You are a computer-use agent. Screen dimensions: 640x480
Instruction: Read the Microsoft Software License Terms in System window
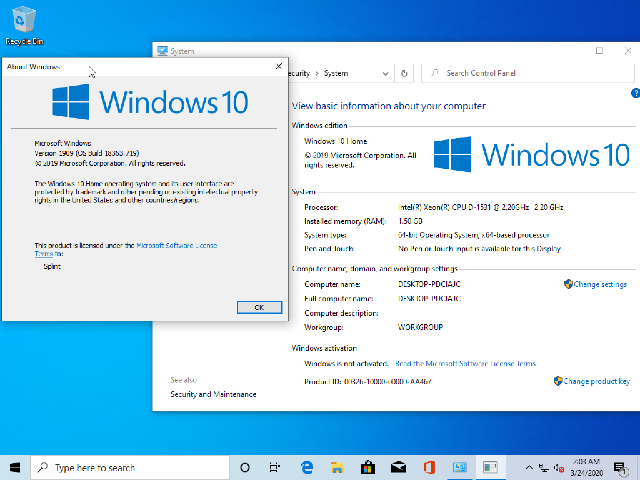click(x=465, y=363)
